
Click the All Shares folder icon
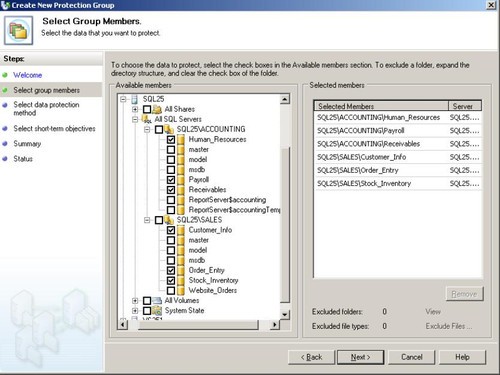coord(157,109)
